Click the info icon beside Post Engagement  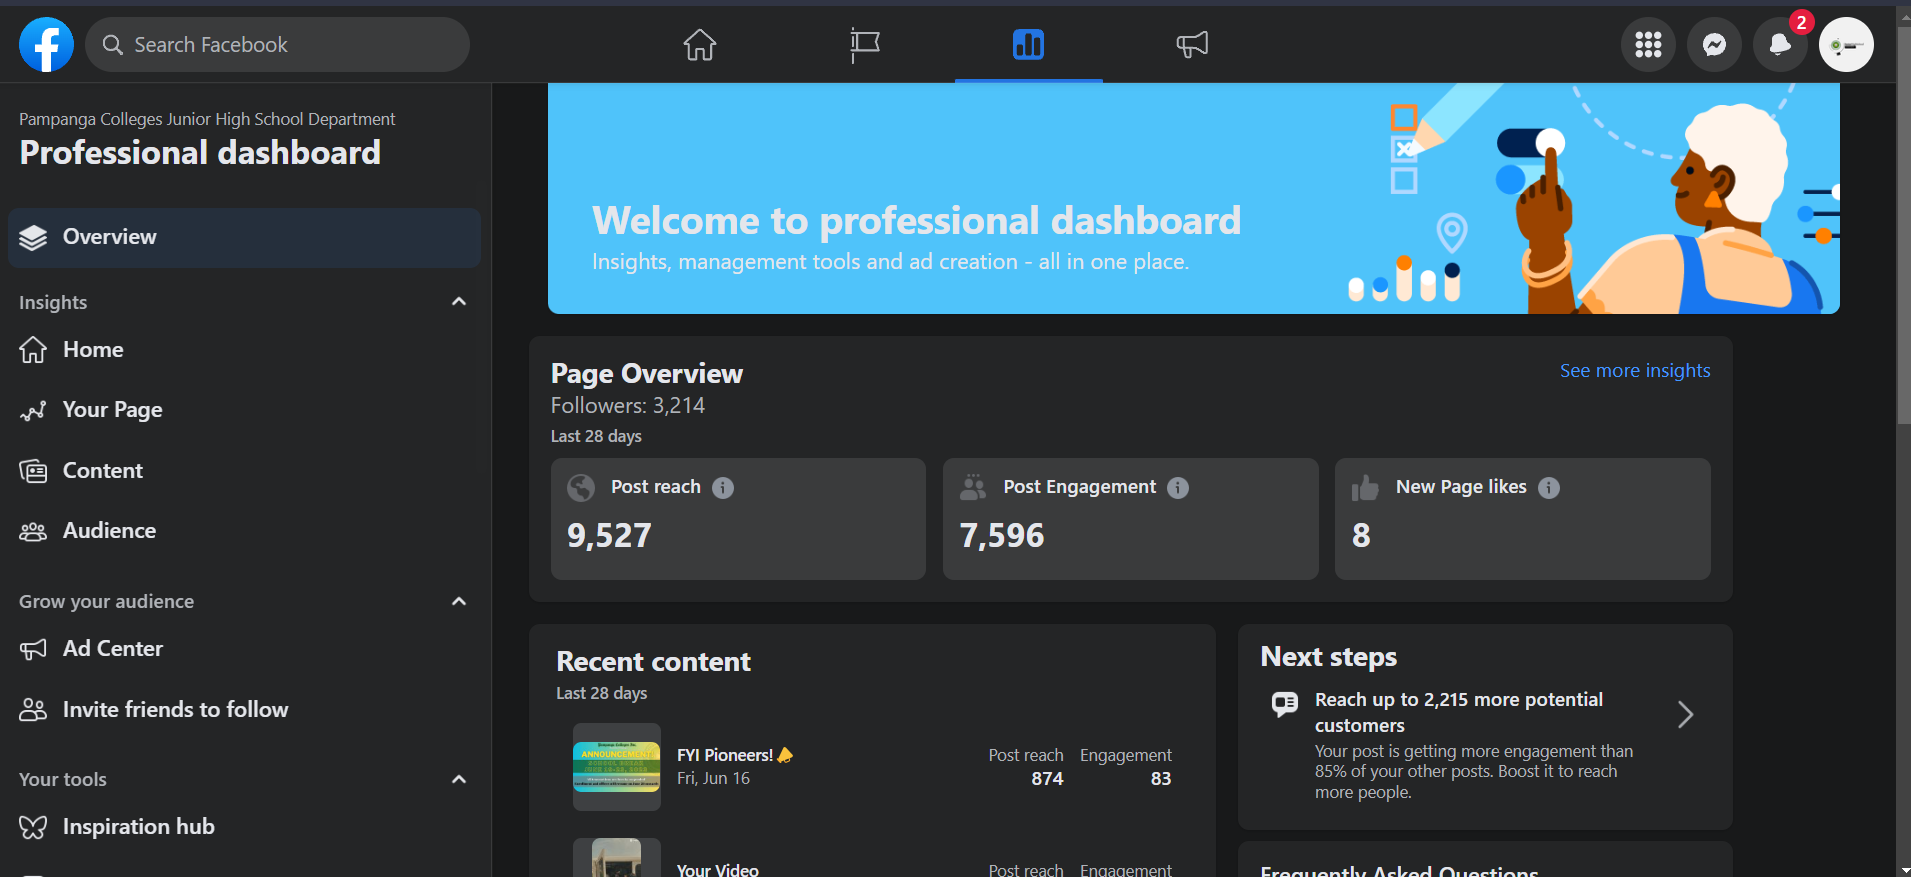(x=1178, y=488)
